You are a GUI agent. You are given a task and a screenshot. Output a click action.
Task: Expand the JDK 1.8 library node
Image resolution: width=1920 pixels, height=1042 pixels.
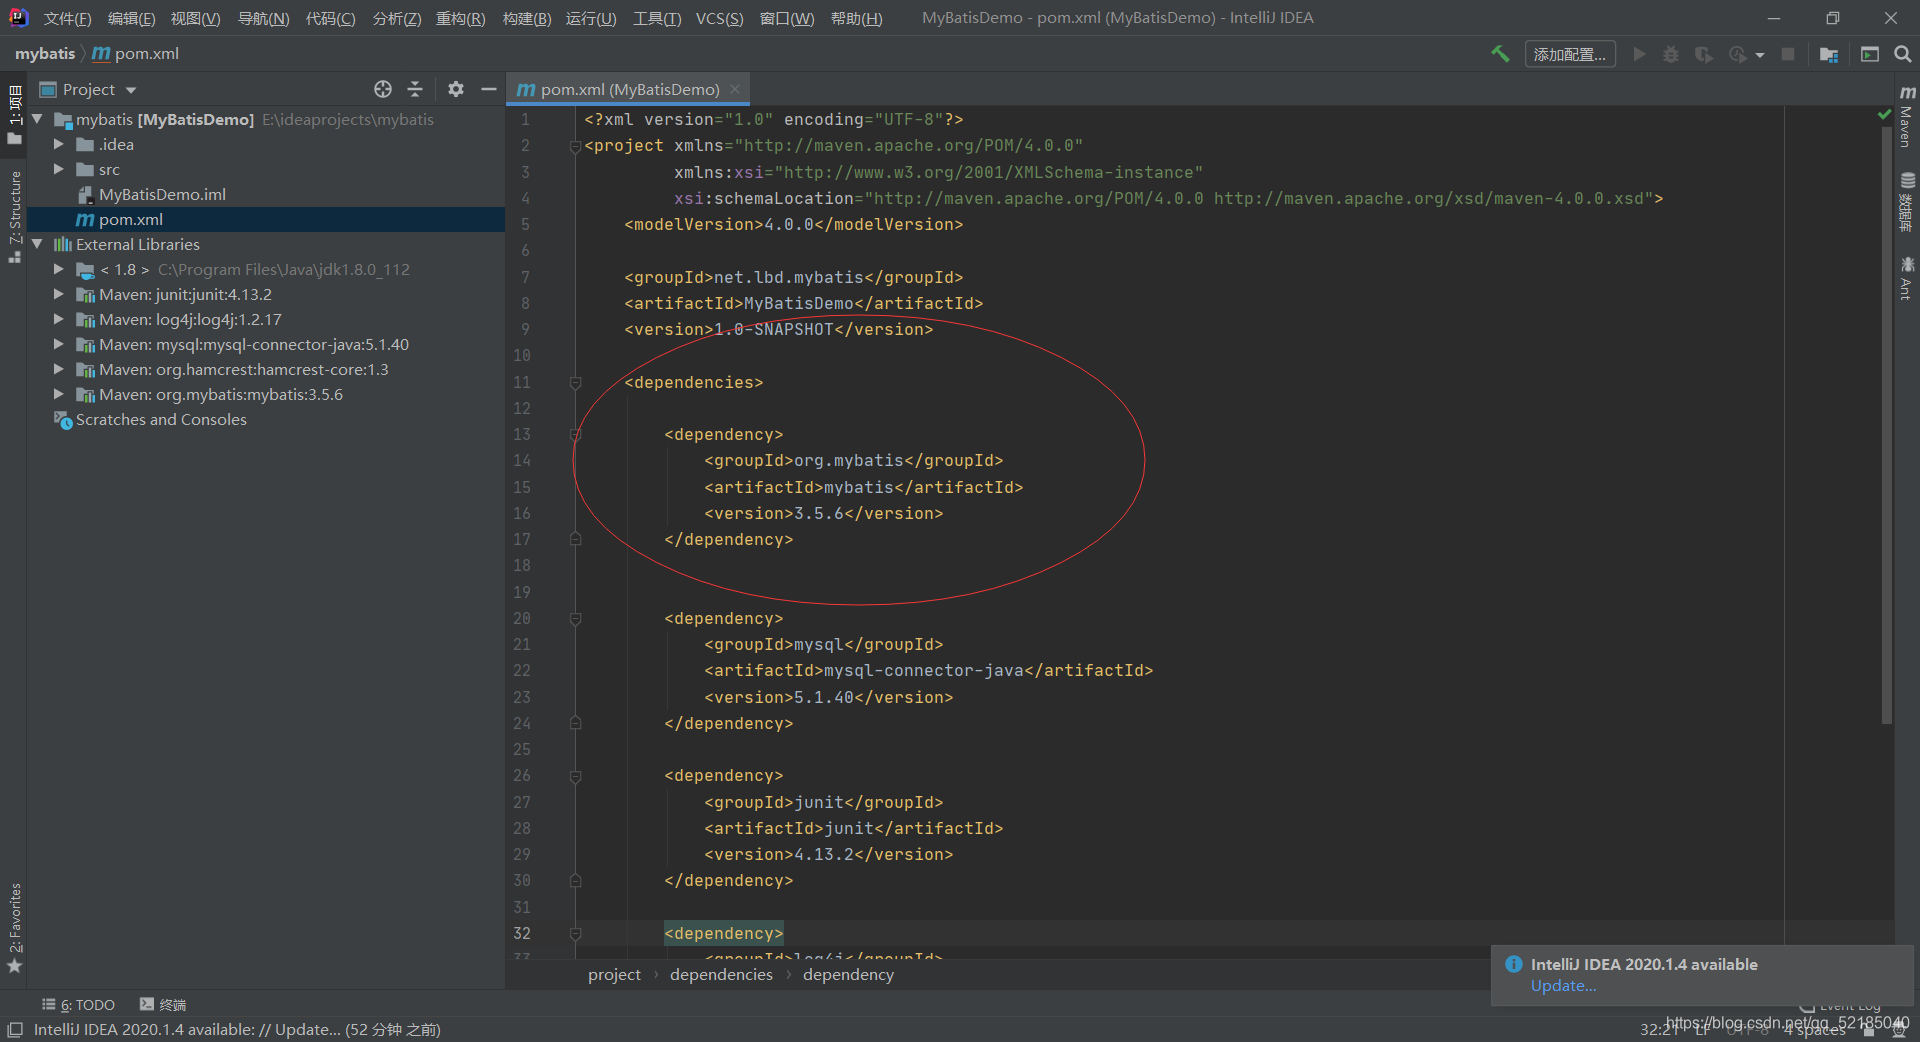coord(59,269)
